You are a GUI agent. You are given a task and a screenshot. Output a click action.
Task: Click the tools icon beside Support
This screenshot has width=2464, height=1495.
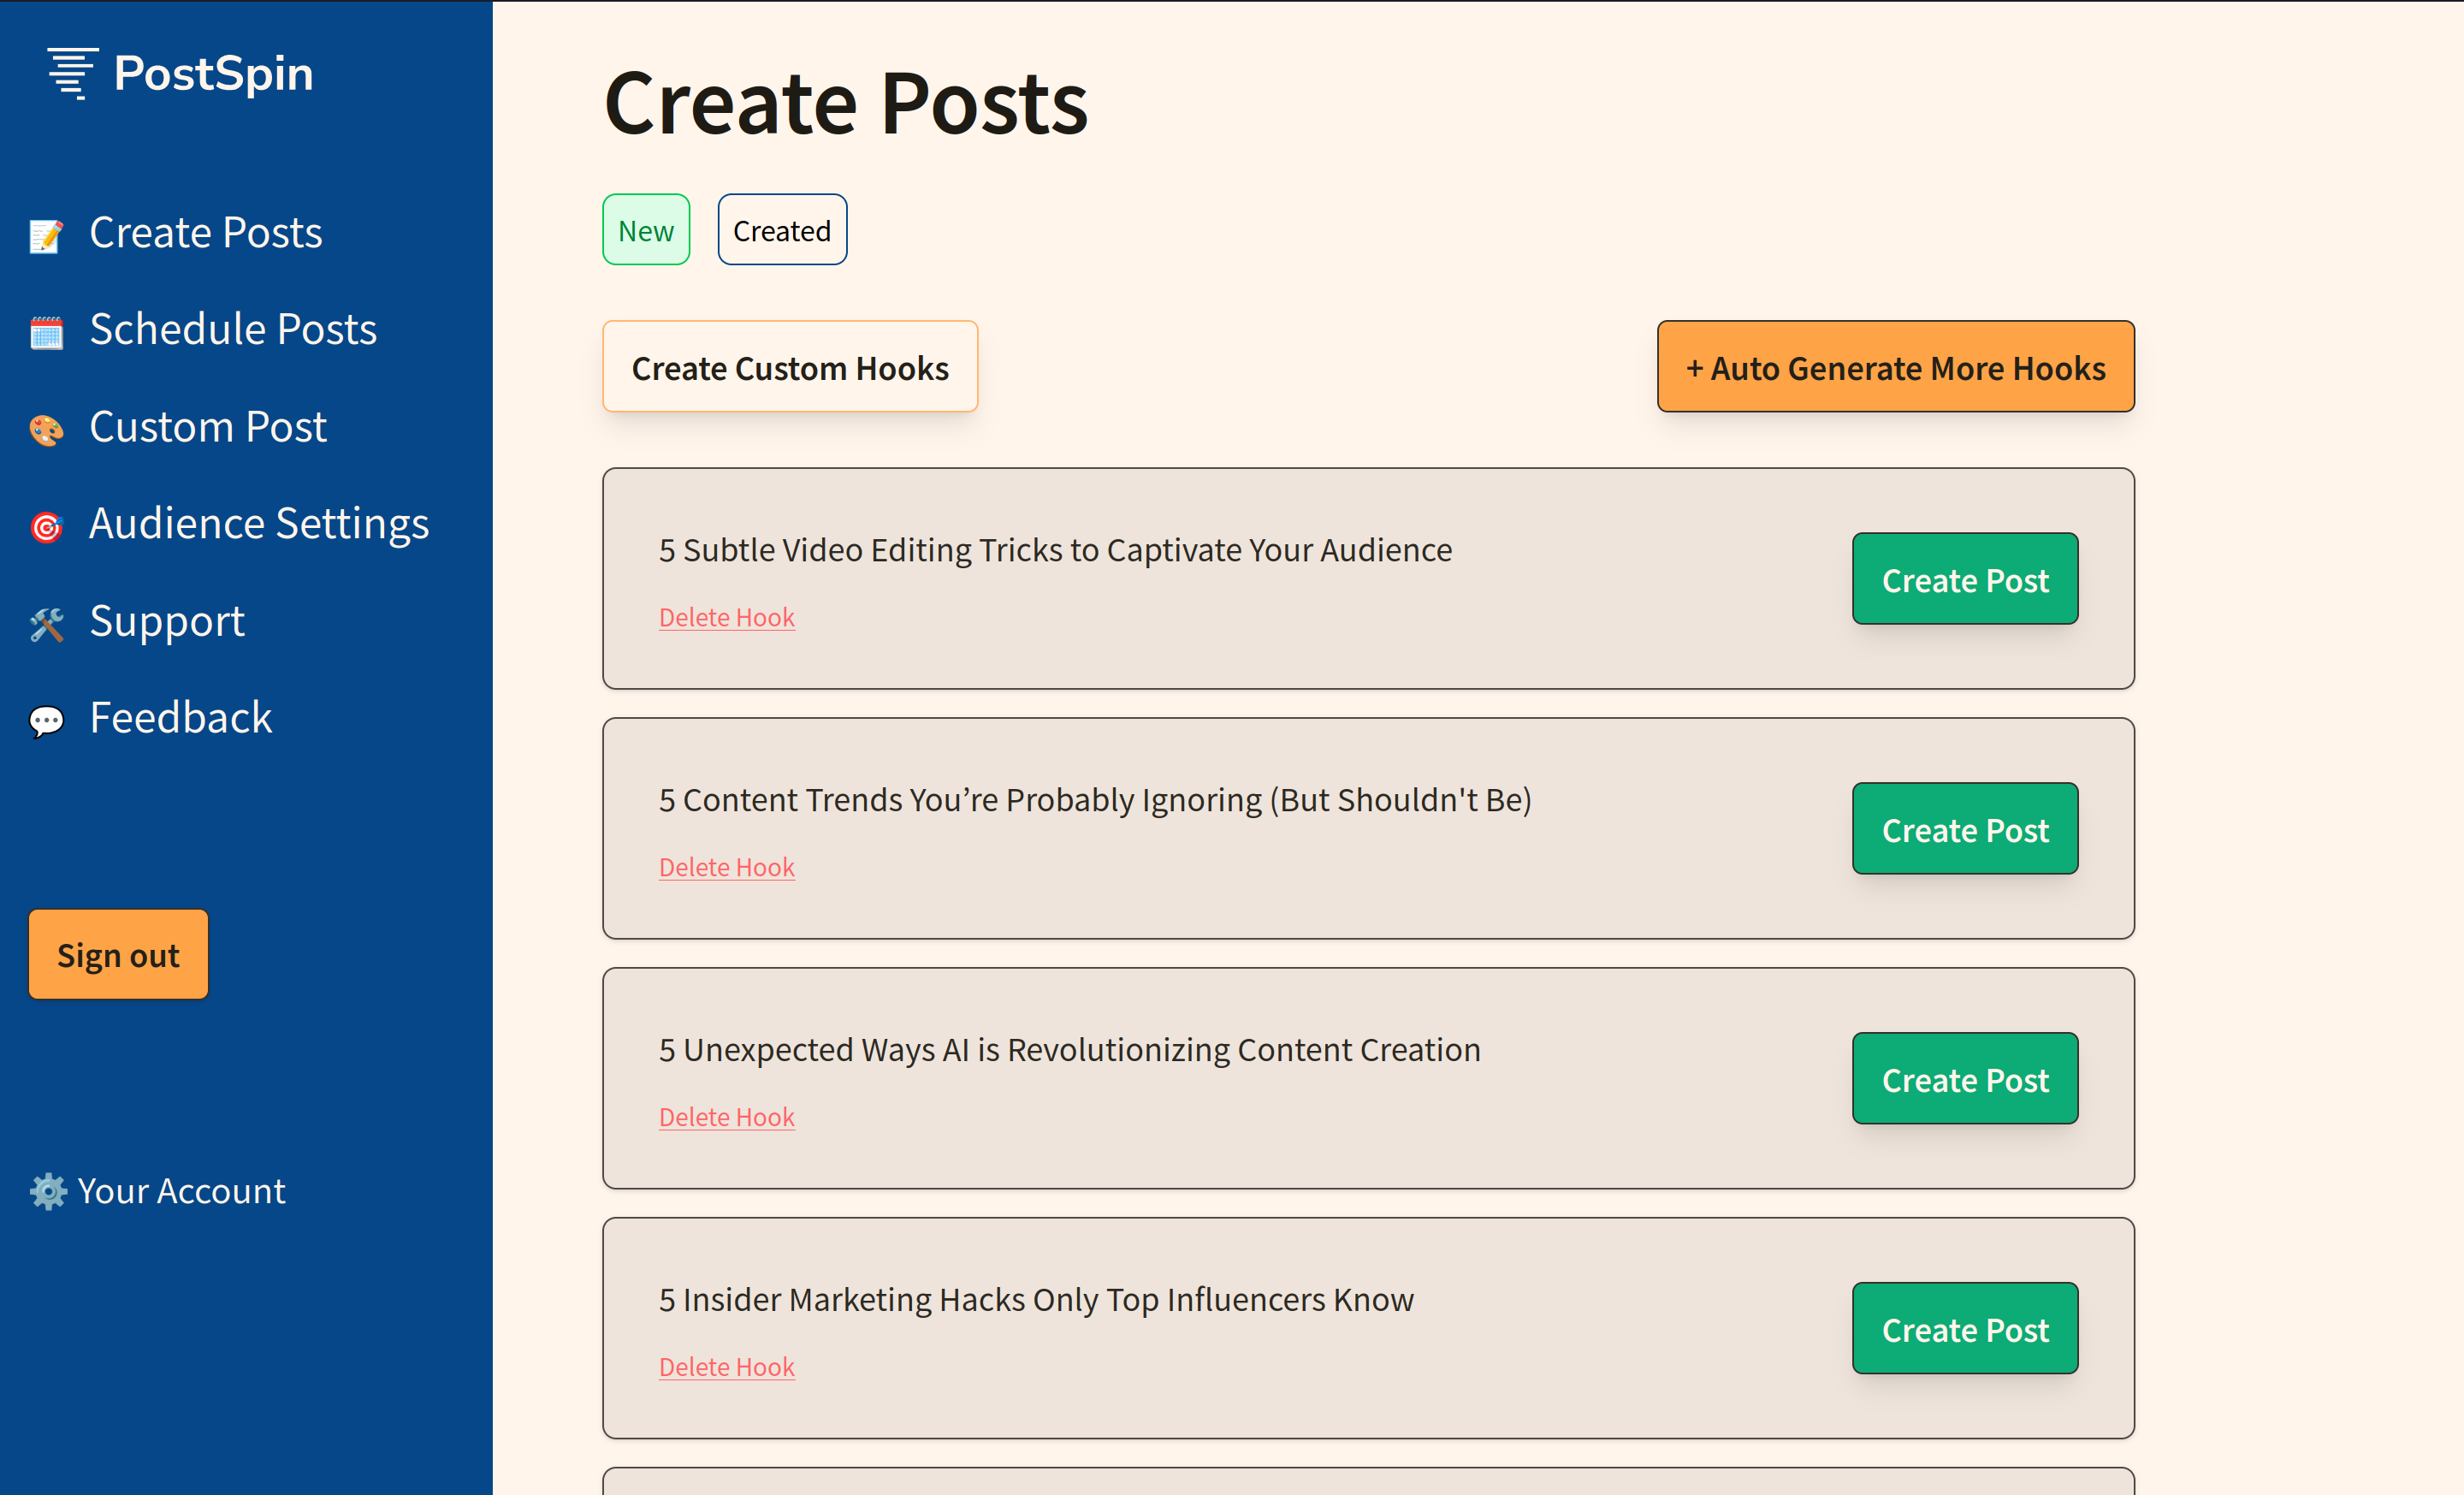pos(46,623)
